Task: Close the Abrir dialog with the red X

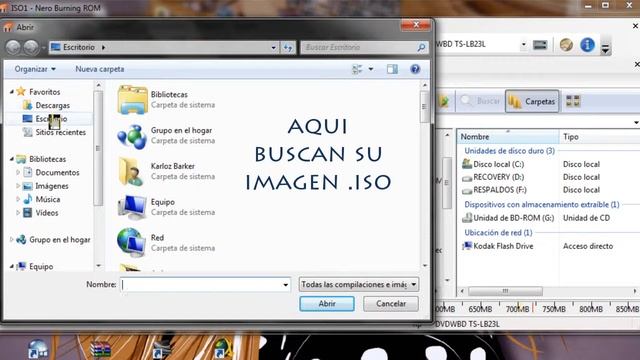Action: (416, 25)
